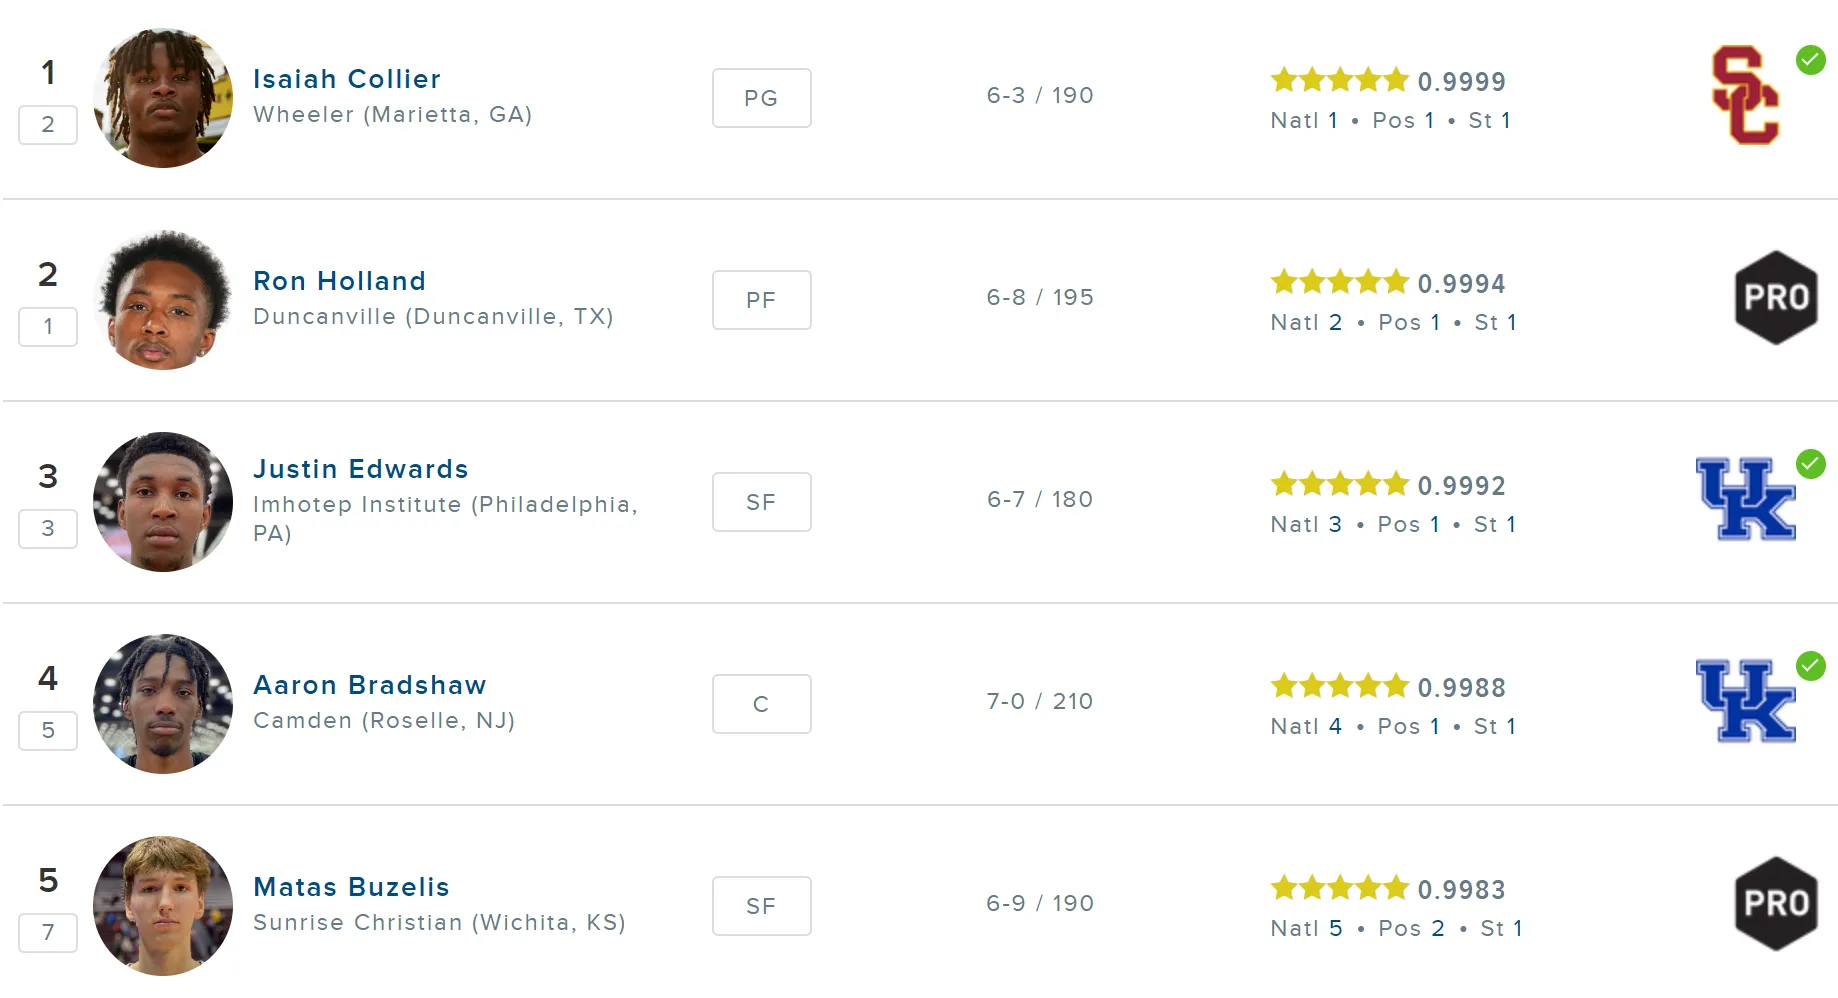Click green checkmark on Justin Edwards' row
The width and height of the screenshot is (1838, 998).
coord(1811,464)
